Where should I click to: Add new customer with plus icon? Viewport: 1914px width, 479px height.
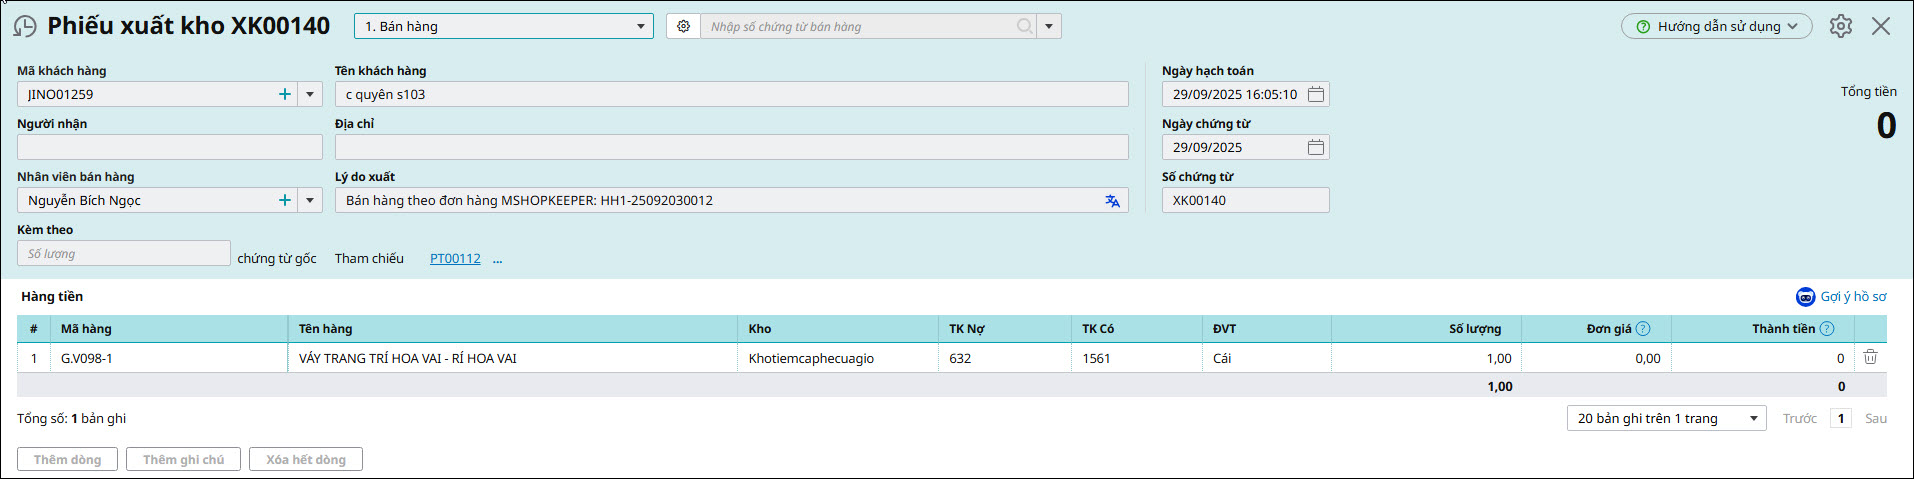pos(285,94)
